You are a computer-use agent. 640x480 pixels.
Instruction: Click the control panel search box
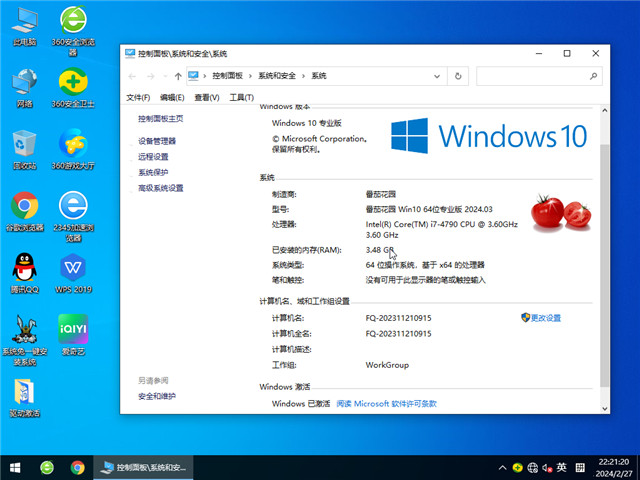[x=539, y=76]
